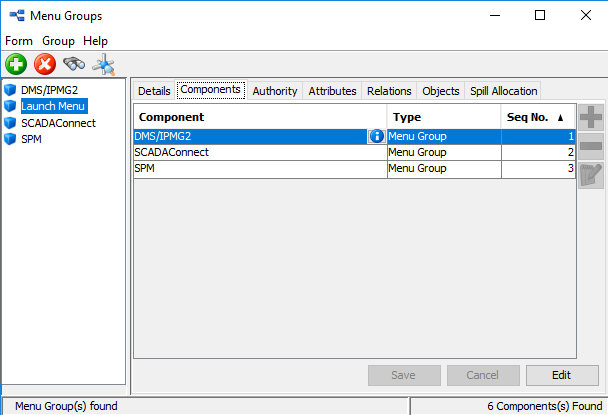Click the cube icon beside SCADAConnect
This screenshot has height=415, width=608.
click(x=10, y=123)
